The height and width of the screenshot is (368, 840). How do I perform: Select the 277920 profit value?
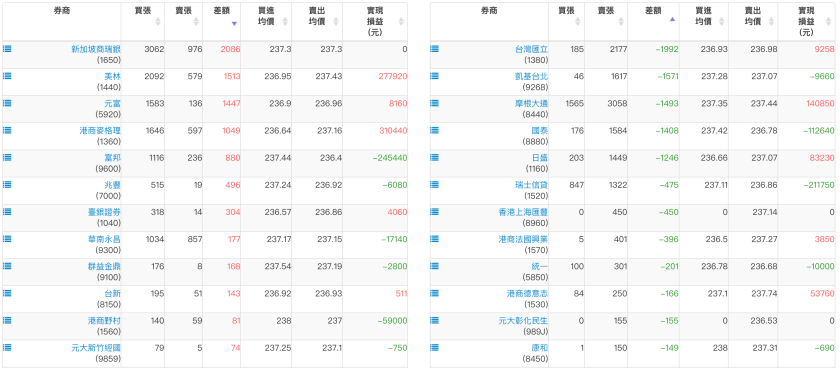coord(392,77)
